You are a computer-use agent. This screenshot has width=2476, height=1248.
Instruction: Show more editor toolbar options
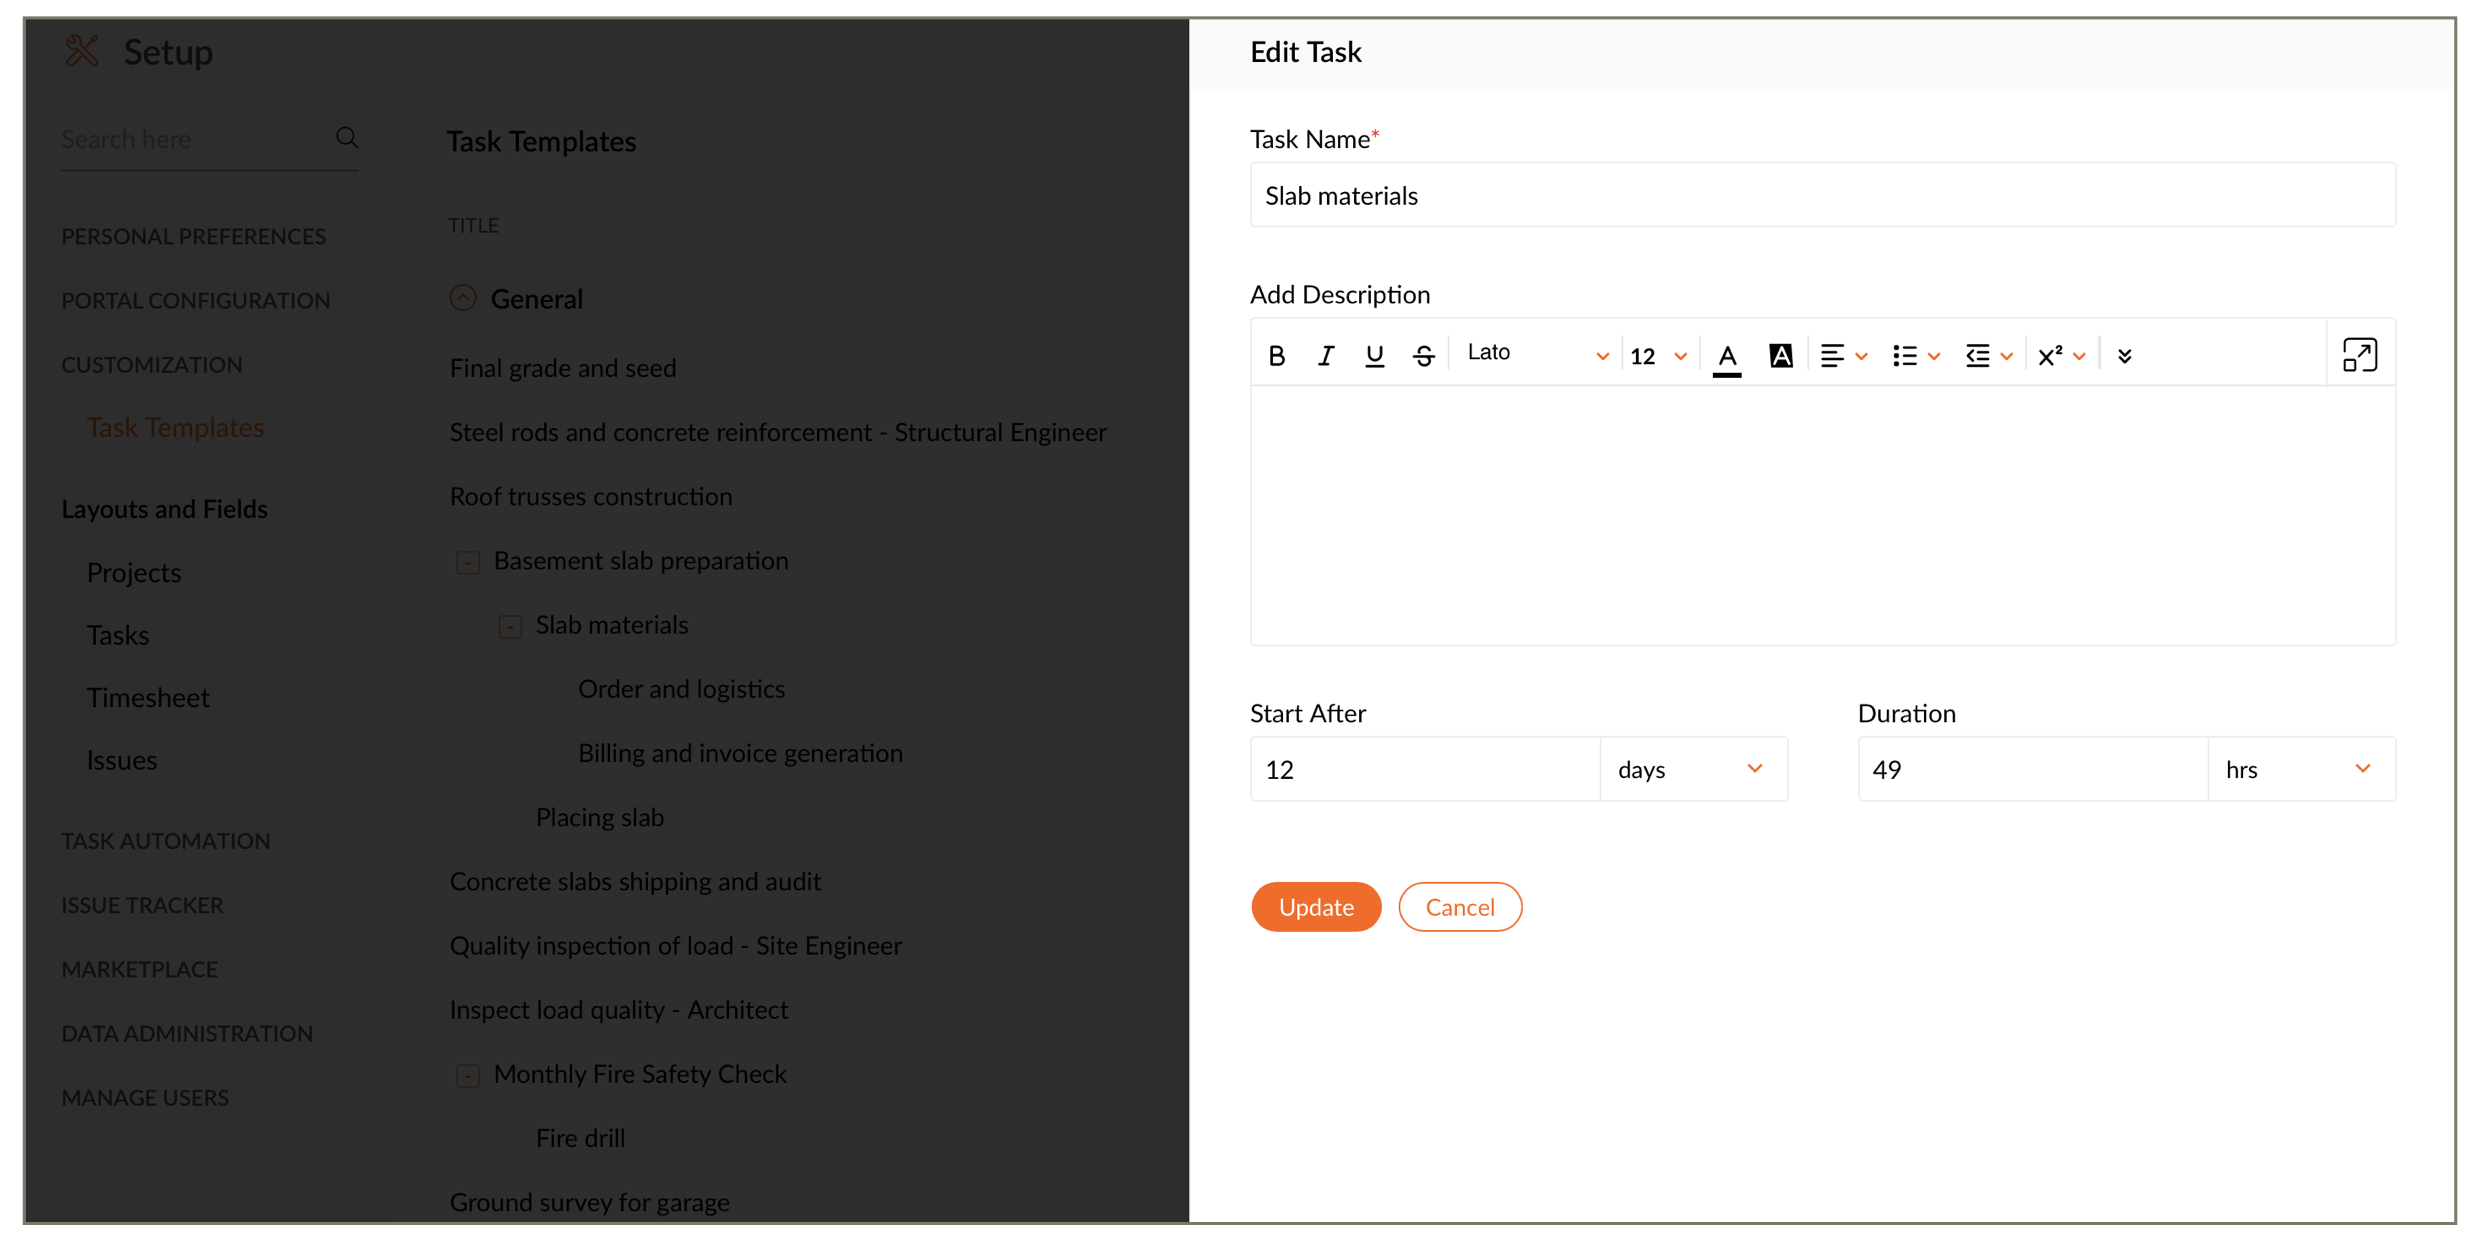tap(2124, 356)
